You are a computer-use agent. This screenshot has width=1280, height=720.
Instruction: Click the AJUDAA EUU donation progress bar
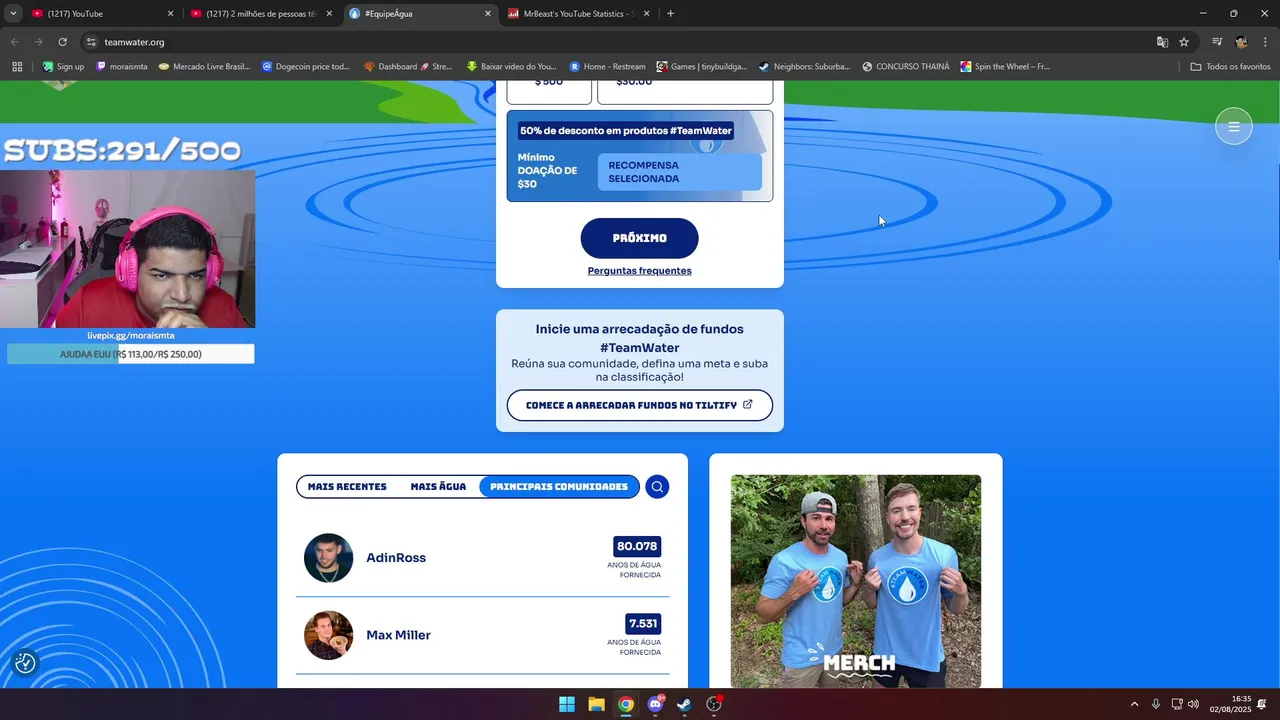[131, 354]
